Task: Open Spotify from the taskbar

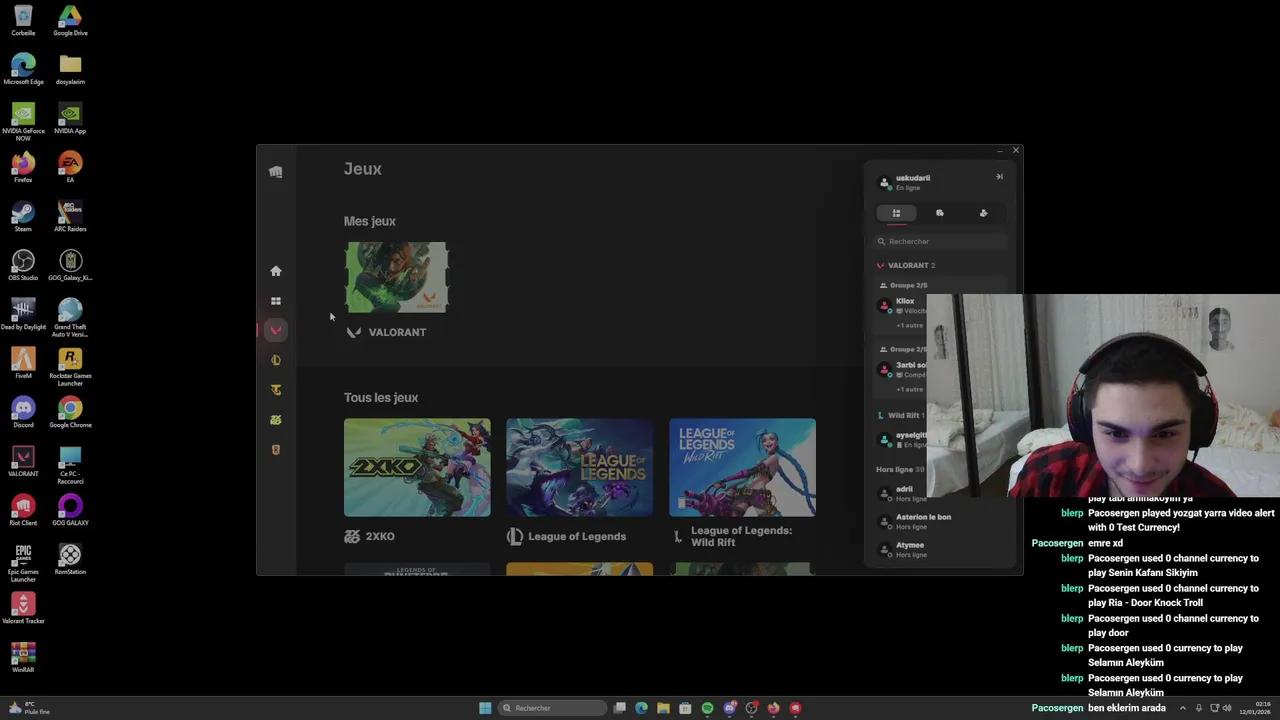Action: pyautogui.click(x=707, y=708)
